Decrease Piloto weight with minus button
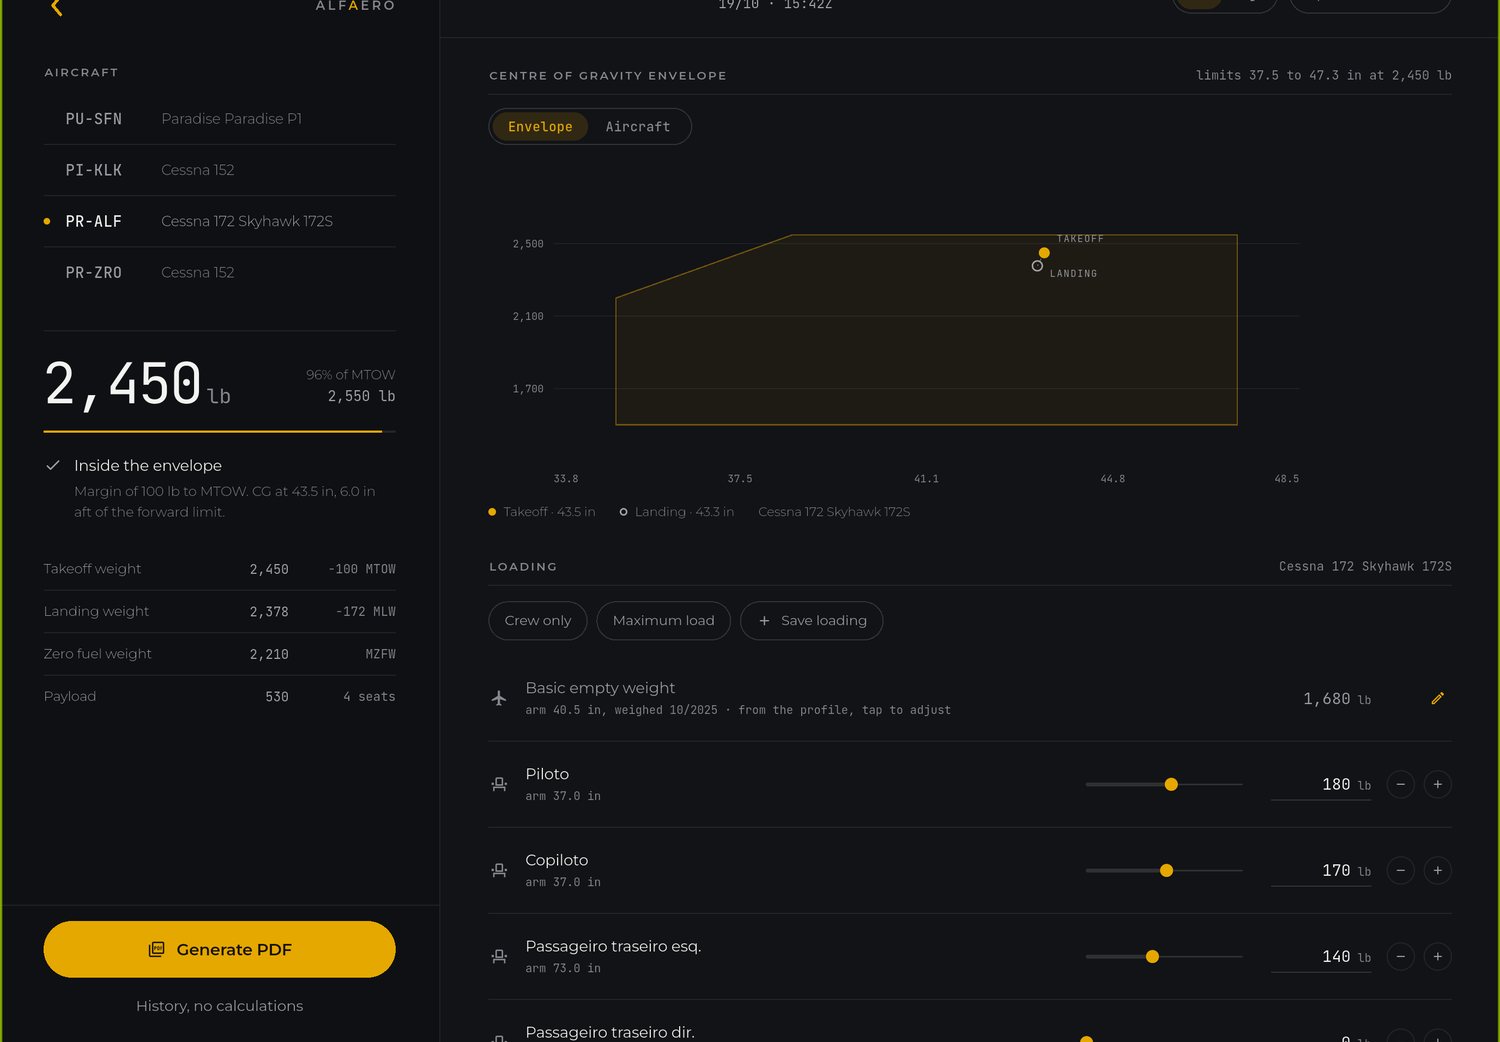1500x1042 pixels. pos(1400,784)
